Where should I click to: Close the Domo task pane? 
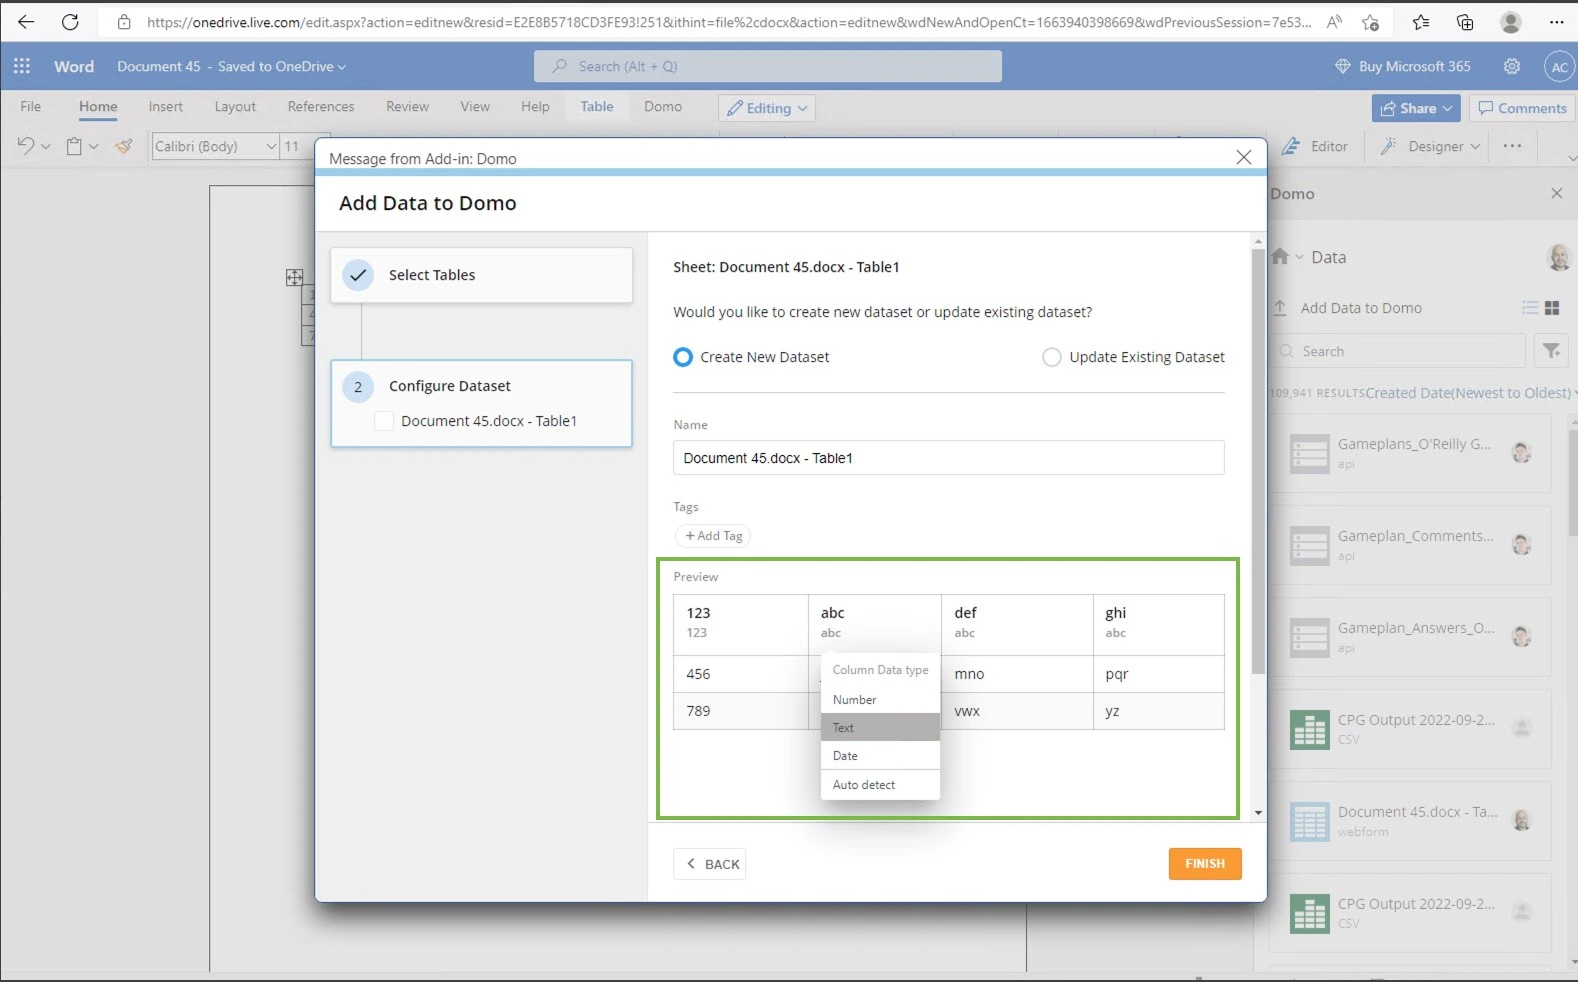1556,194
